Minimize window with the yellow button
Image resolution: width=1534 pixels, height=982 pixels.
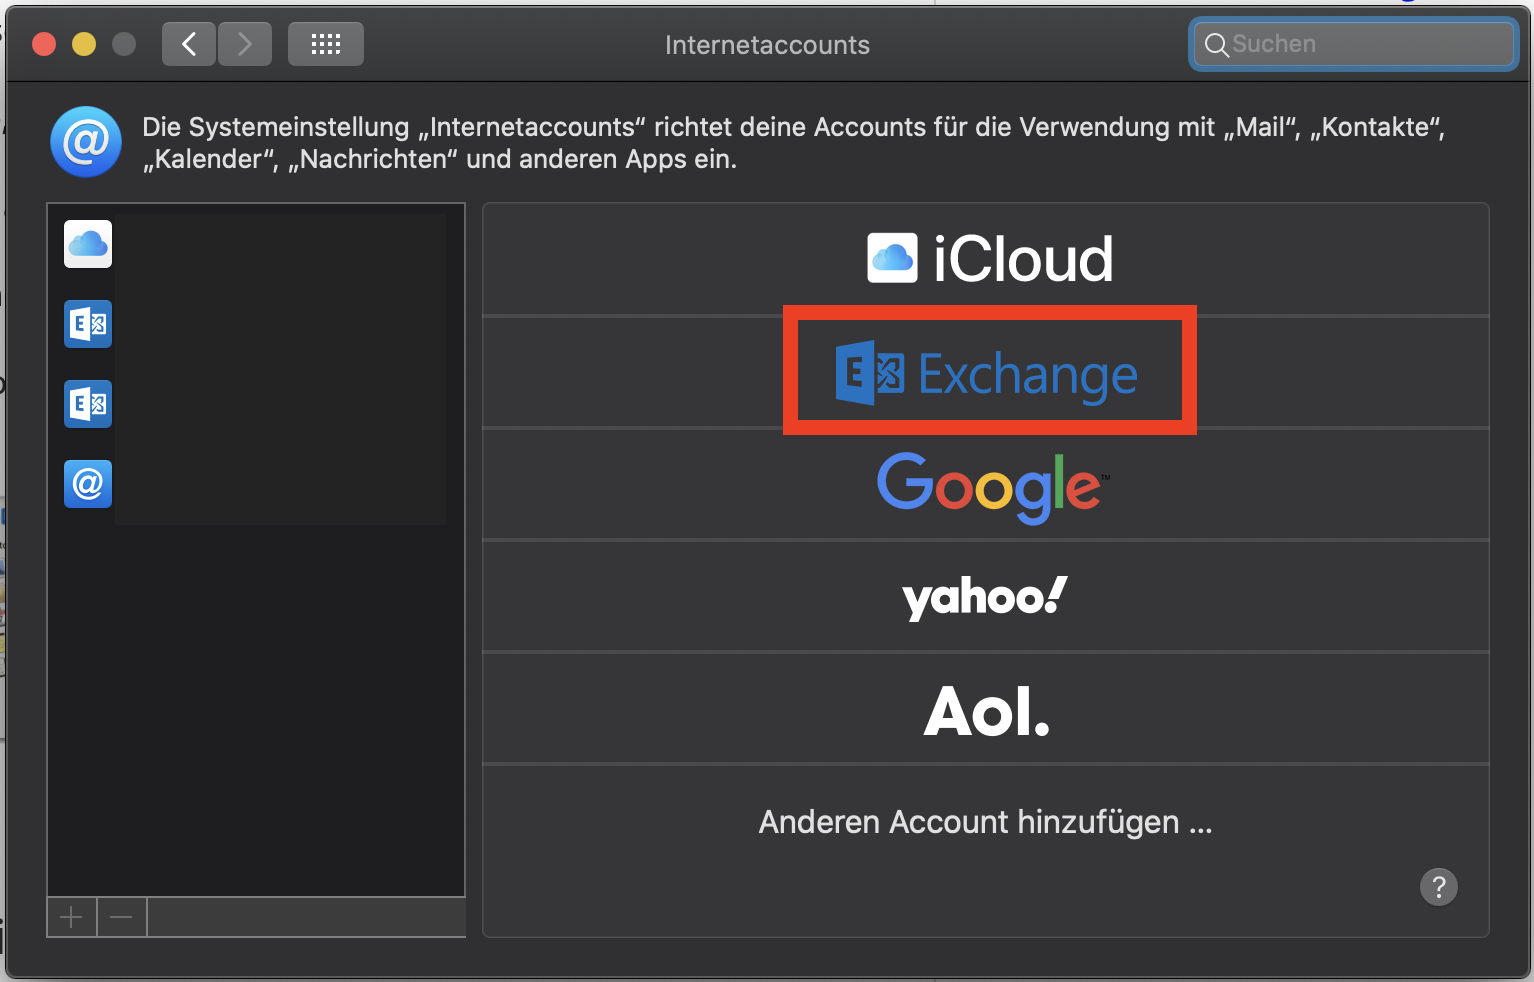click(84, 44)
